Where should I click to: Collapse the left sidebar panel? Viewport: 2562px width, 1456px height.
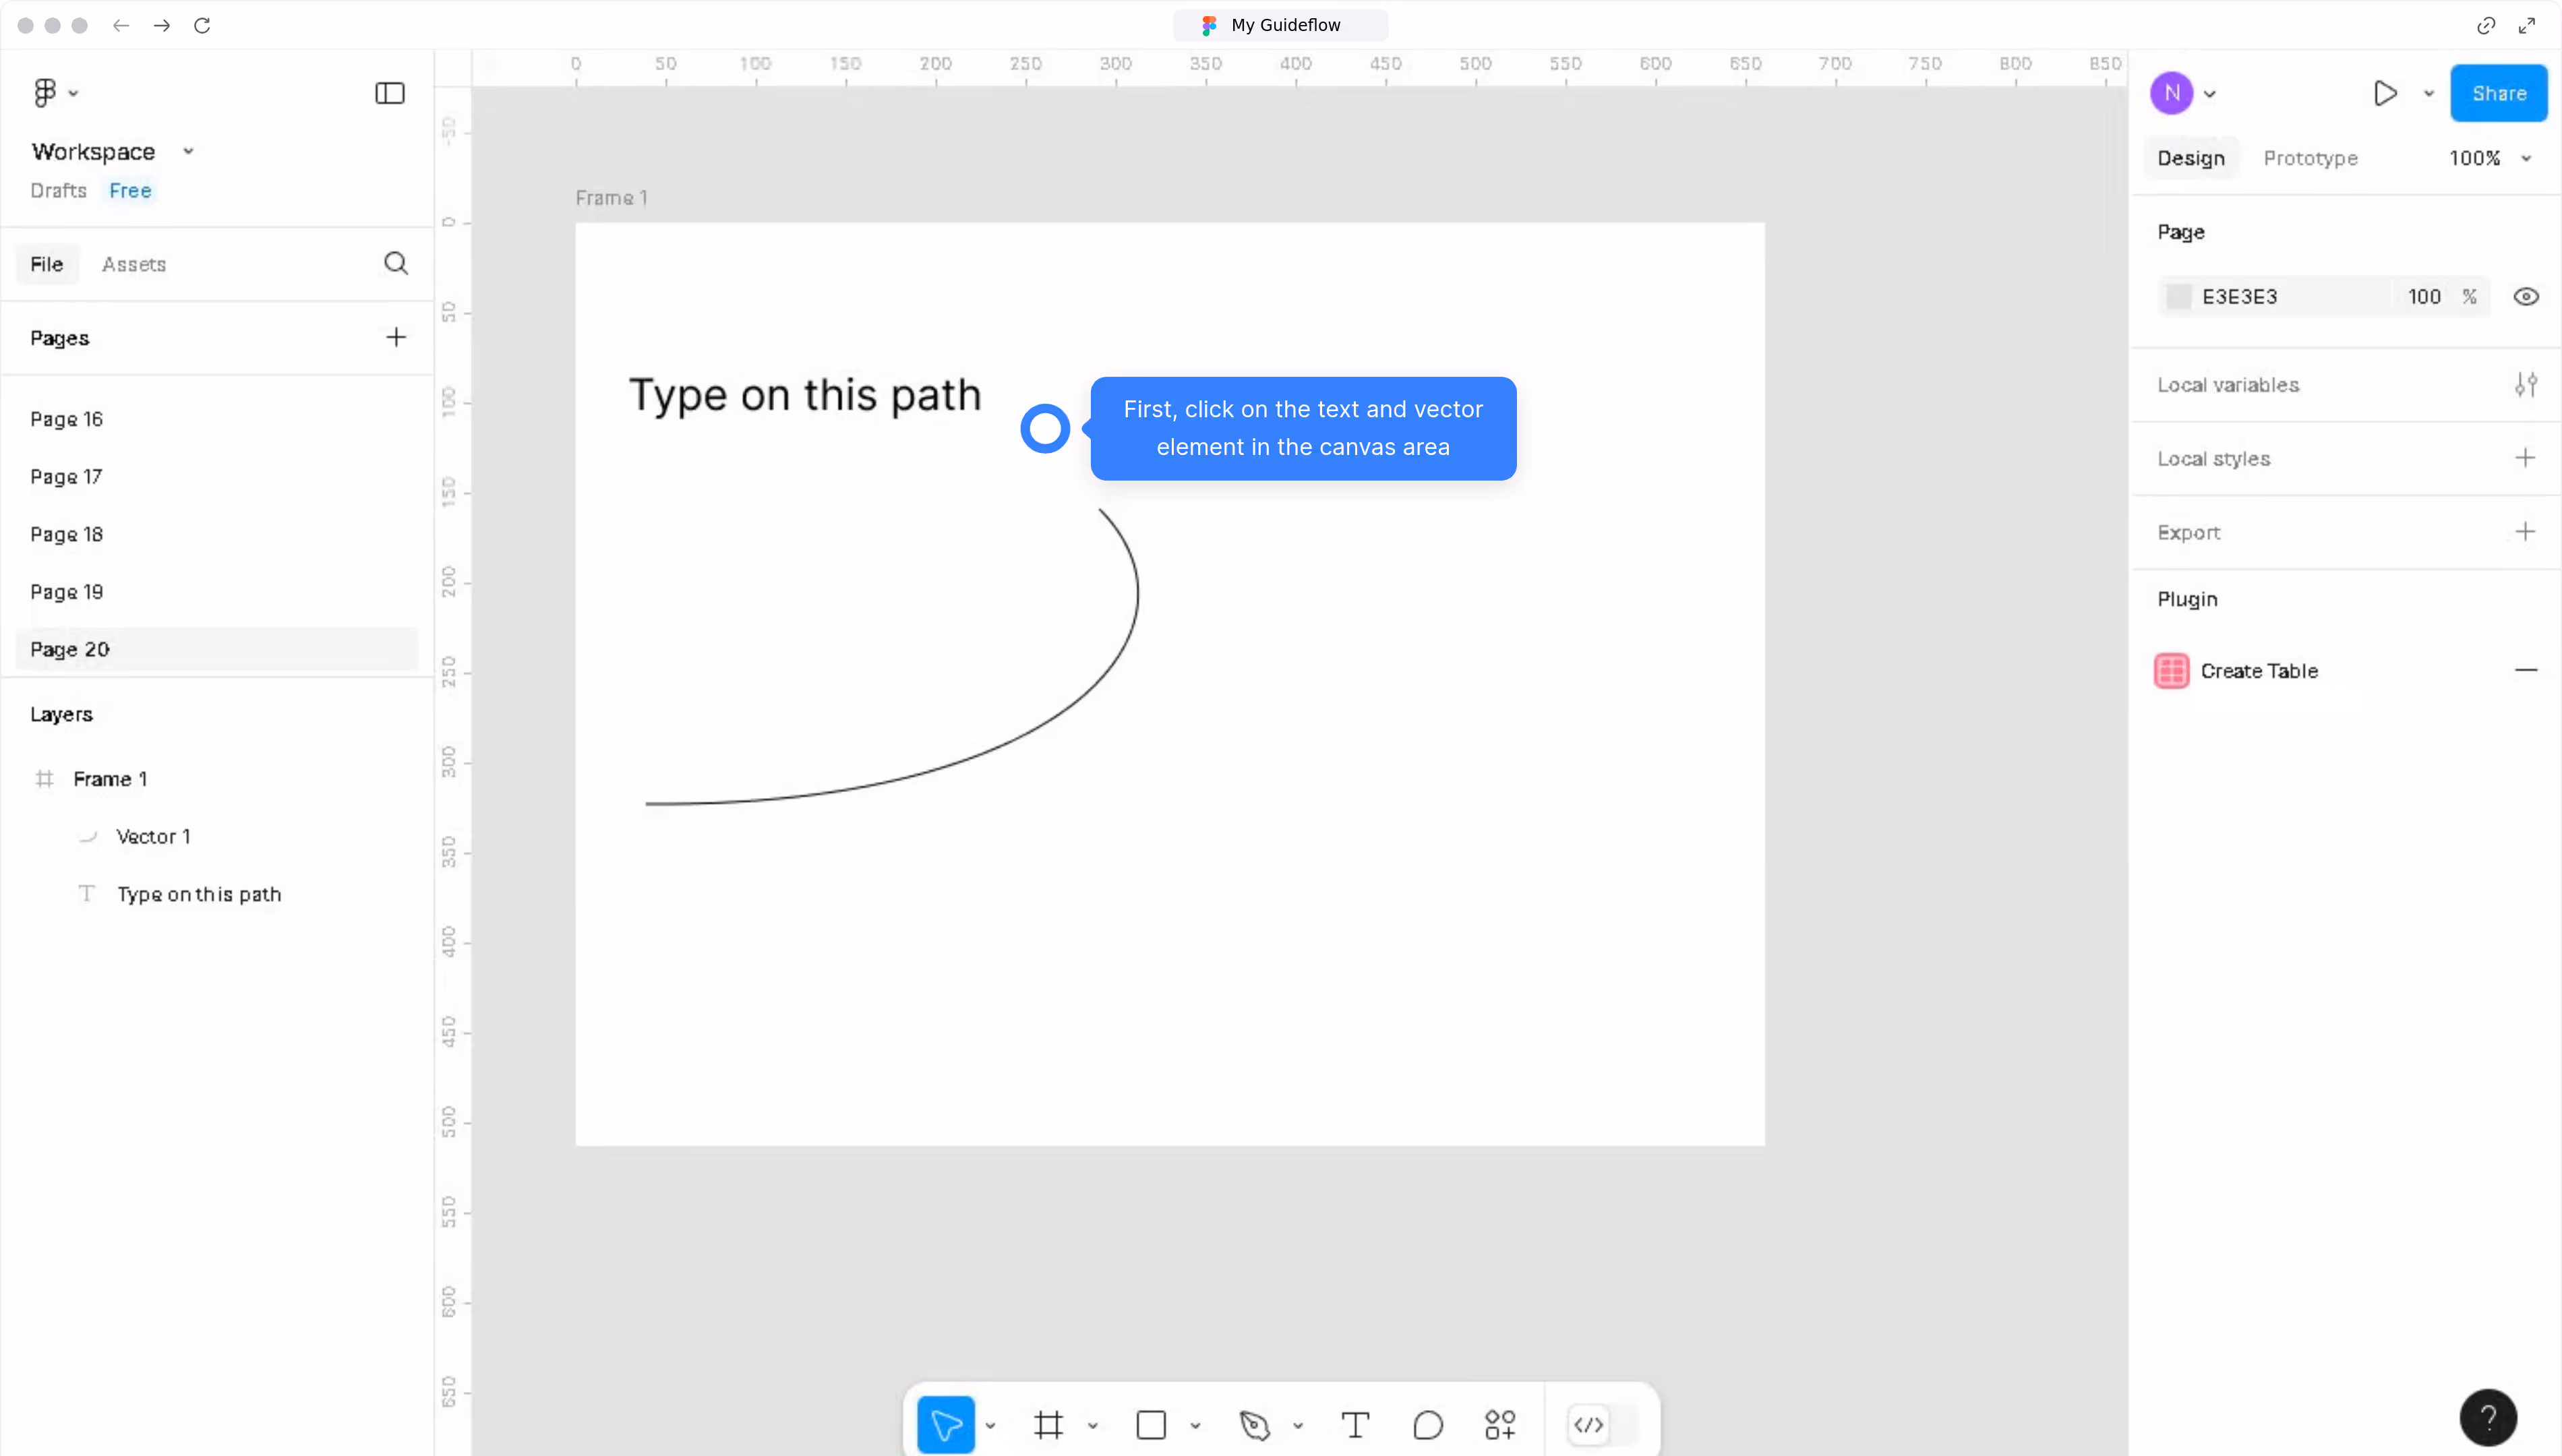pos(389,93)
